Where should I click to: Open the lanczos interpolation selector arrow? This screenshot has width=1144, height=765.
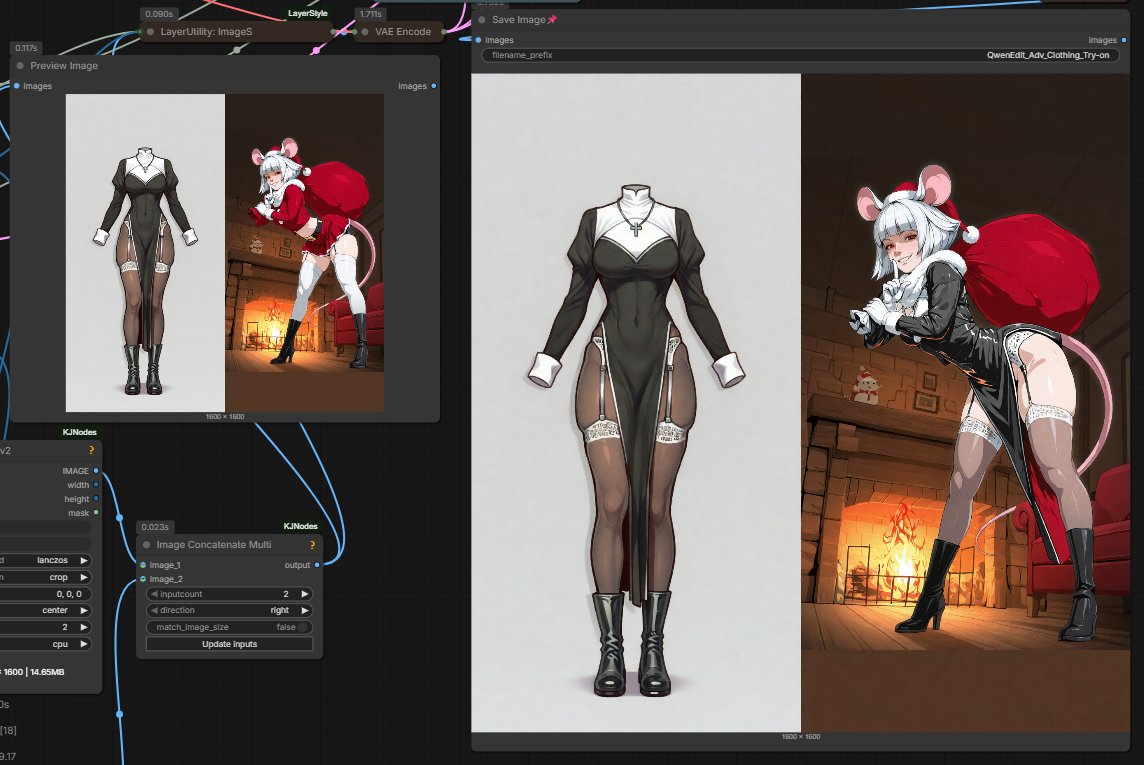(x=84, y=560)
